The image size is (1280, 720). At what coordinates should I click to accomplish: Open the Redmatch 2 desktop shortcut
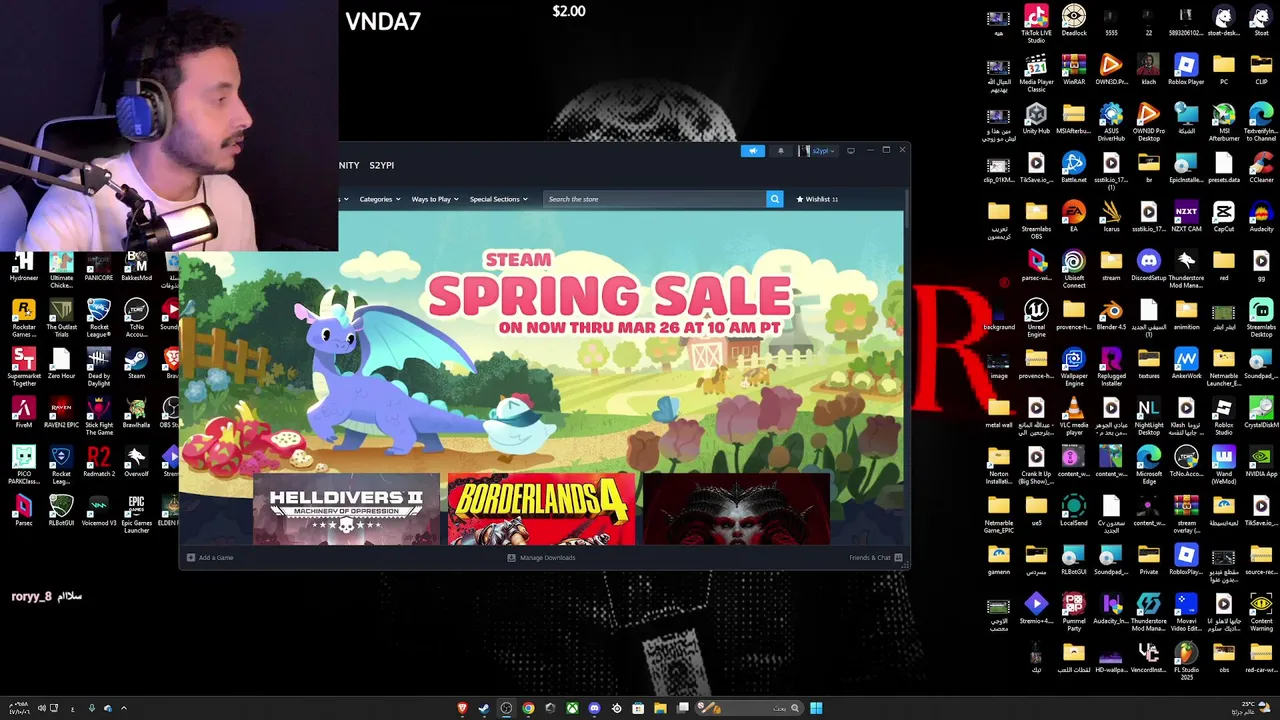tap(98, 462)
